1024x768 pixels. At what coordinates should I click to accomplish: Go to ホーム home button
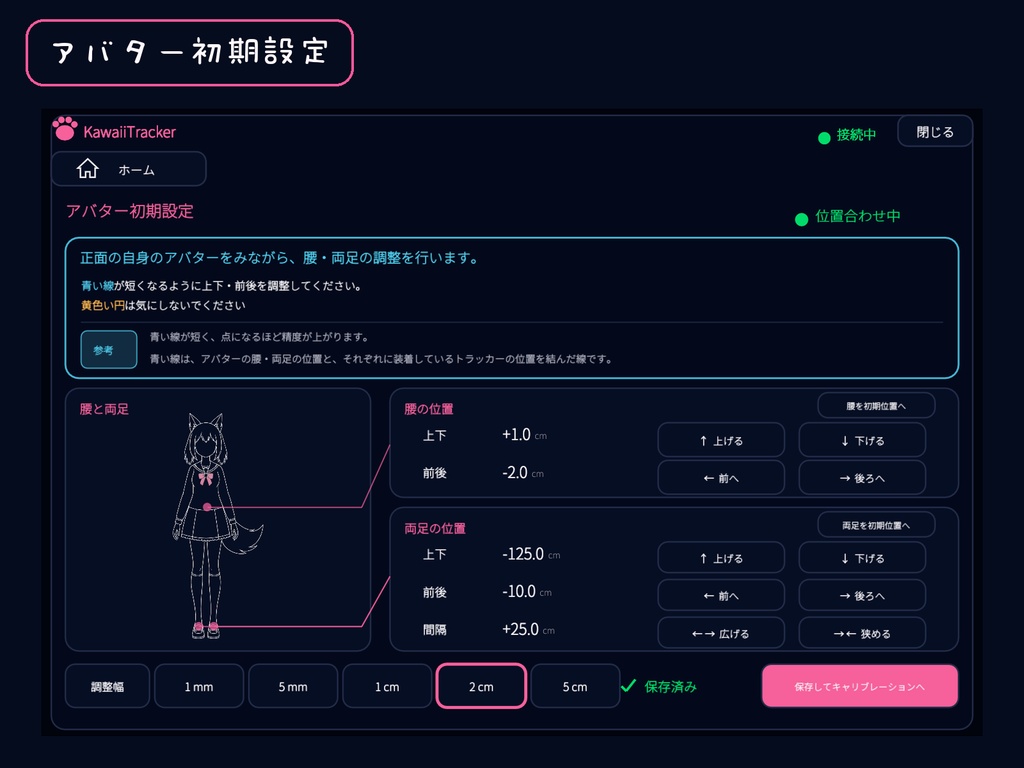click(x=129, y=169)
